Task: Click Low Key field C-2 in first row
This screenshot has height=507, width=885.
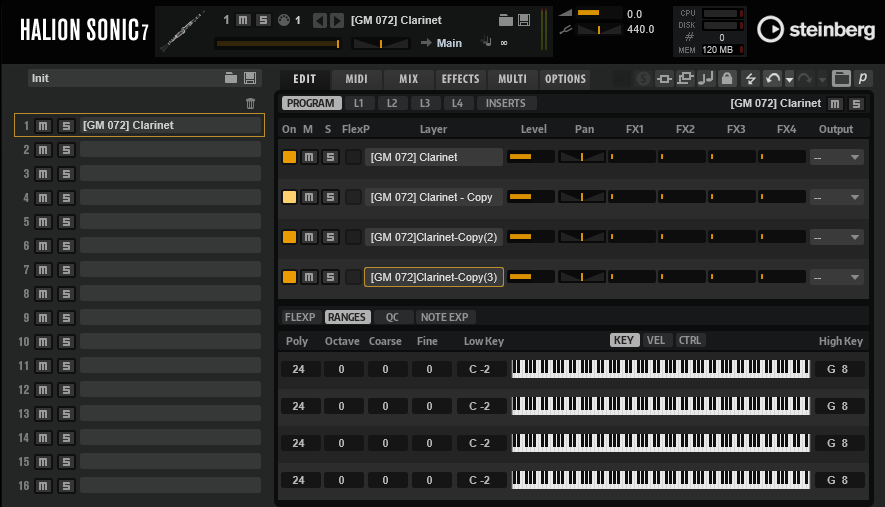Action: tap(480, 369)
